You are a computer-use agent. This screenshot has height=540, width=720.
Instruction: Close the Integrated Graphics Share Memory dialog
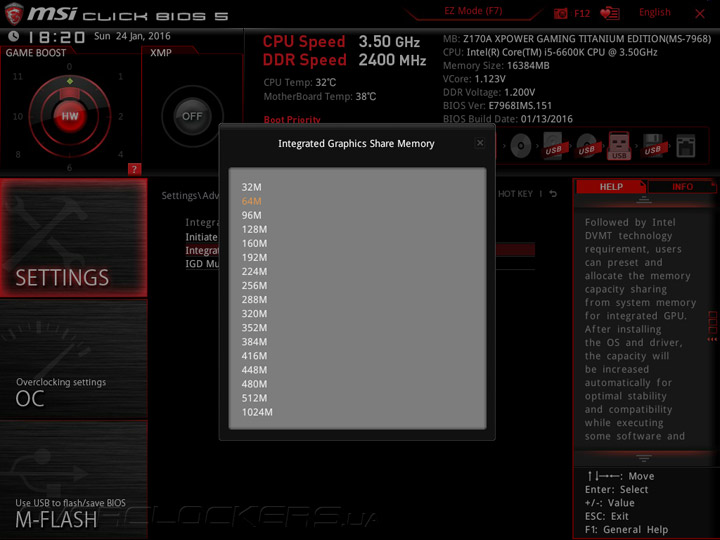tap(480, 143)
